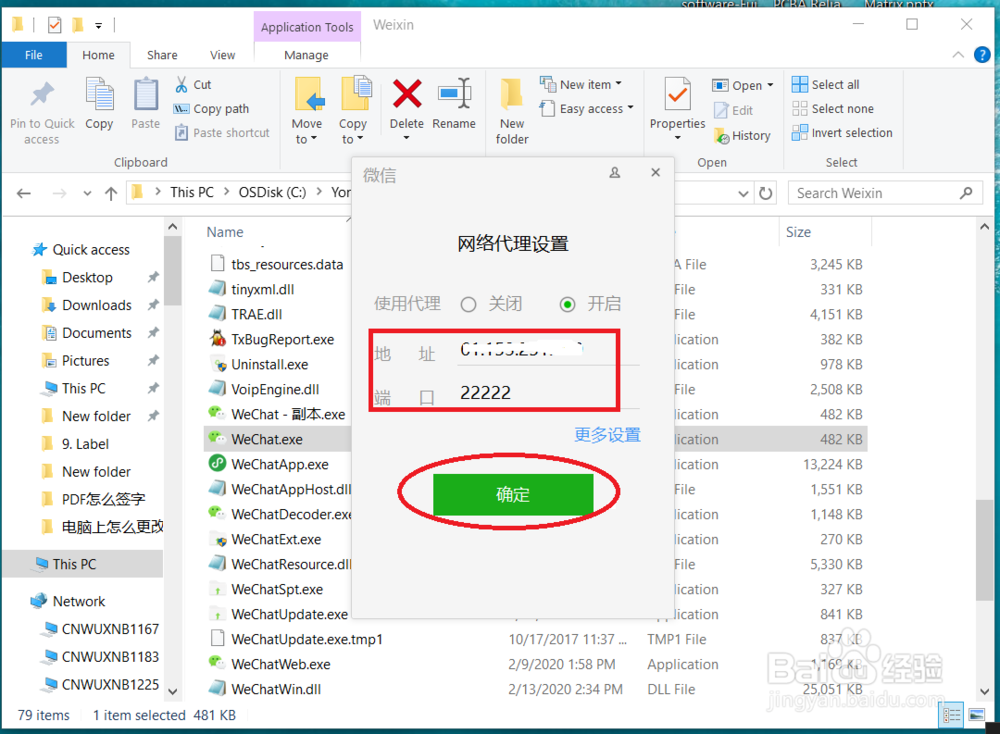Viewport: 1000px width, 734px height.
Task: Click the file list vertical scrollbar thumb
Action: click(983, 550)
